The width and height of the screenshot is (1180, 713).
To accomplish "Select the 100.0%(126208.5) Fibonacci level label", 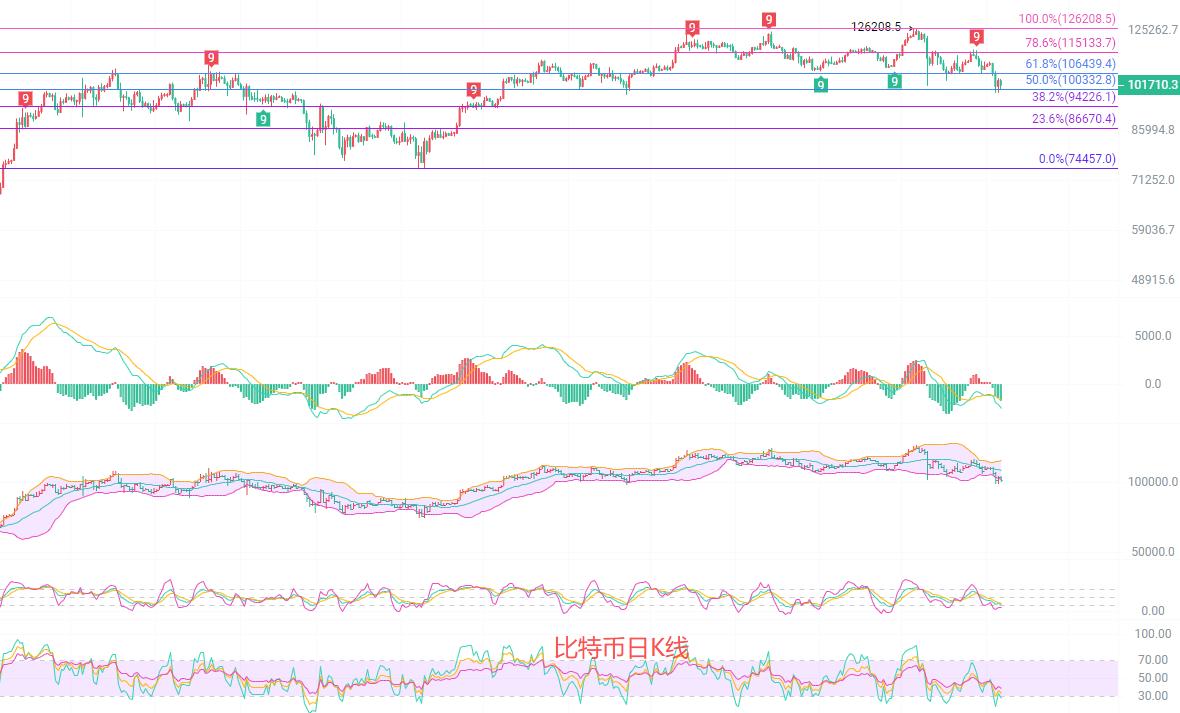I will (x=1067, y=19).
